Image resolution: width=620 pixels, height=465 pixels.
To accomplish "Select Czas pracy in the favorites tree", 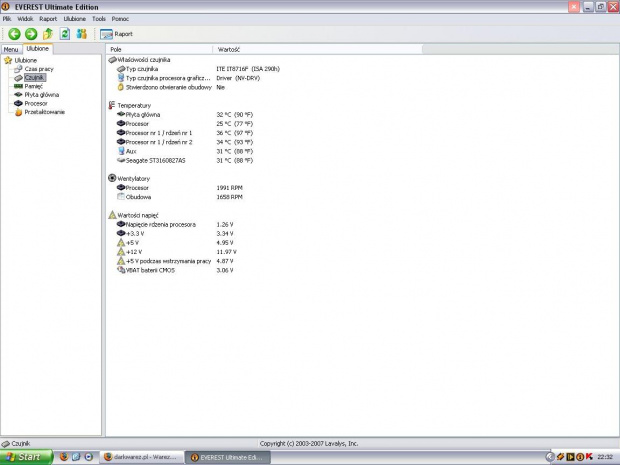I will click(x=38, y=69).
